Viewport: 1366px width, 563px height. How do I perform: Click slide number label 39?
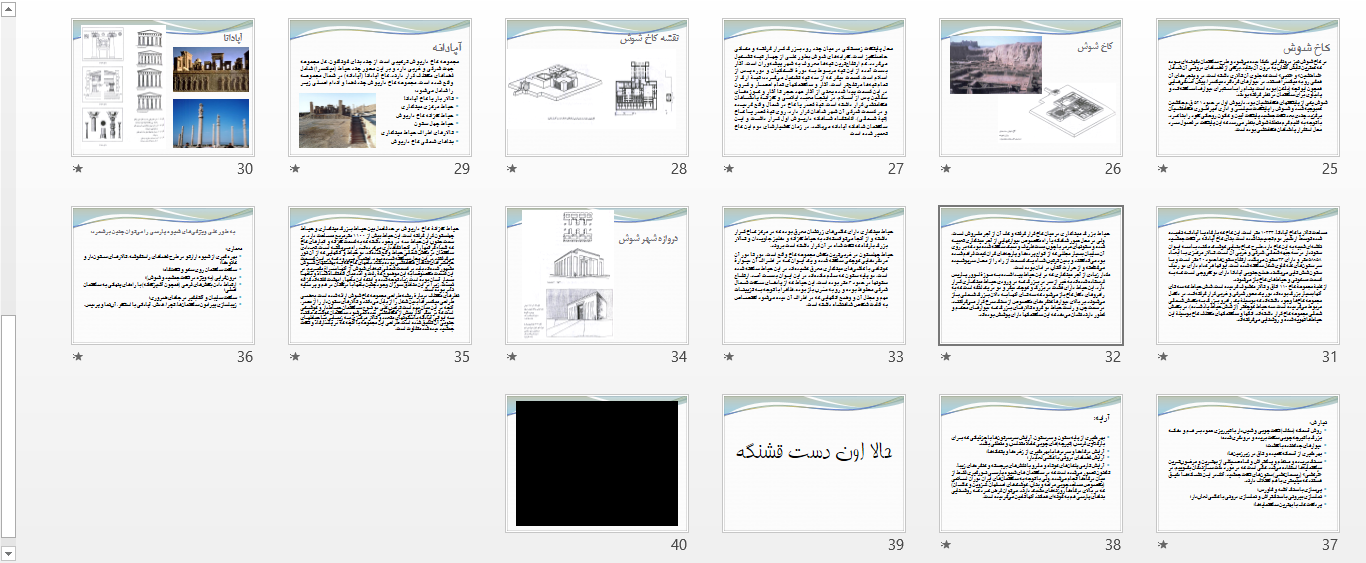(x=895, y=545)
